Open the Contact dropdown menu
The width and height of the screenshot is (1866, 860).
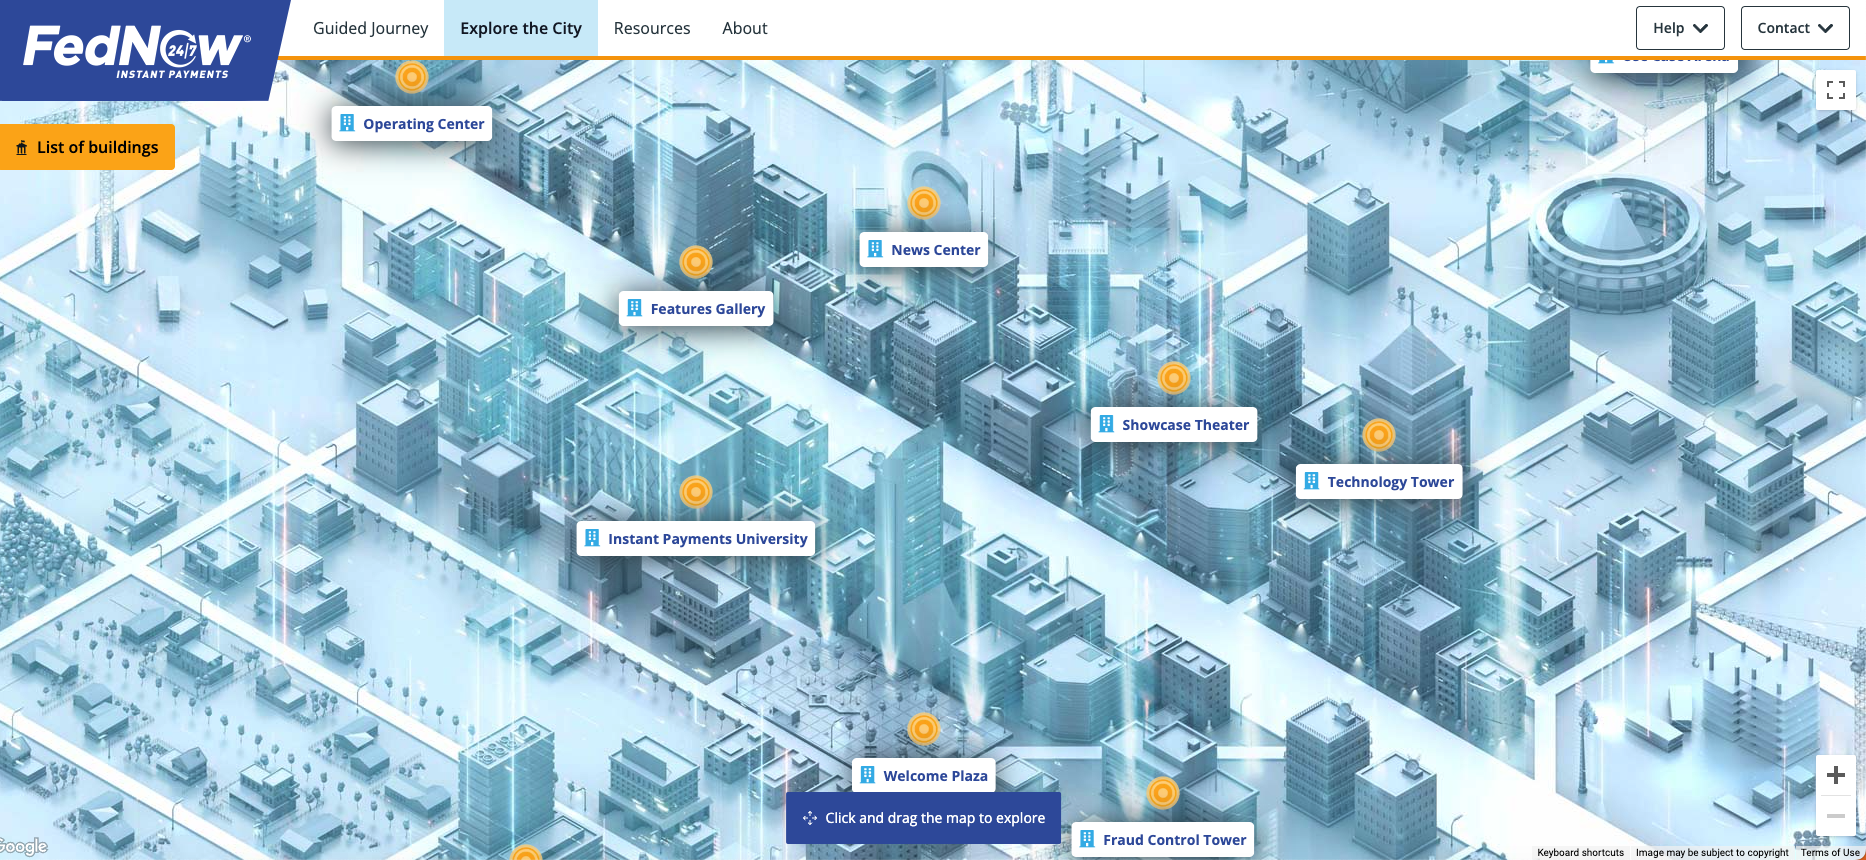(1794, 28)
